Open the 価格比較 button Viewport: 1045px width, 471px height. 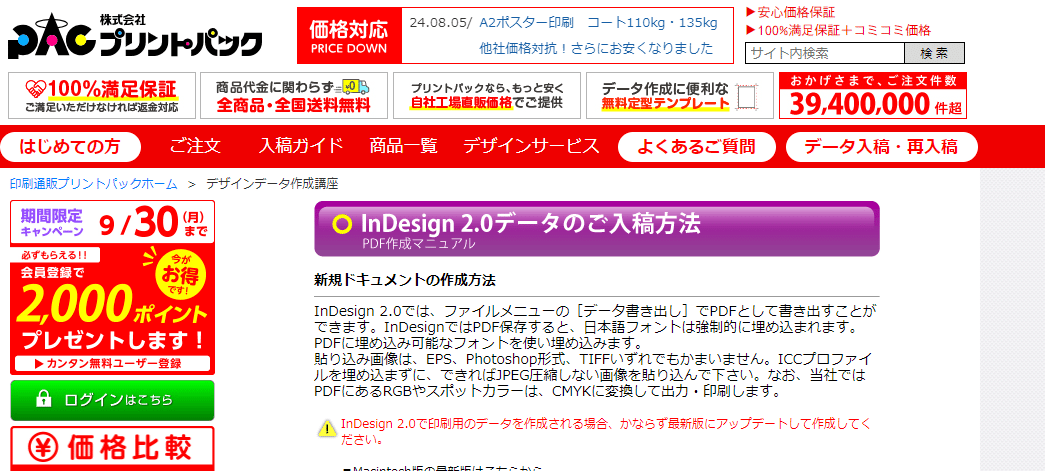(113, 448)
